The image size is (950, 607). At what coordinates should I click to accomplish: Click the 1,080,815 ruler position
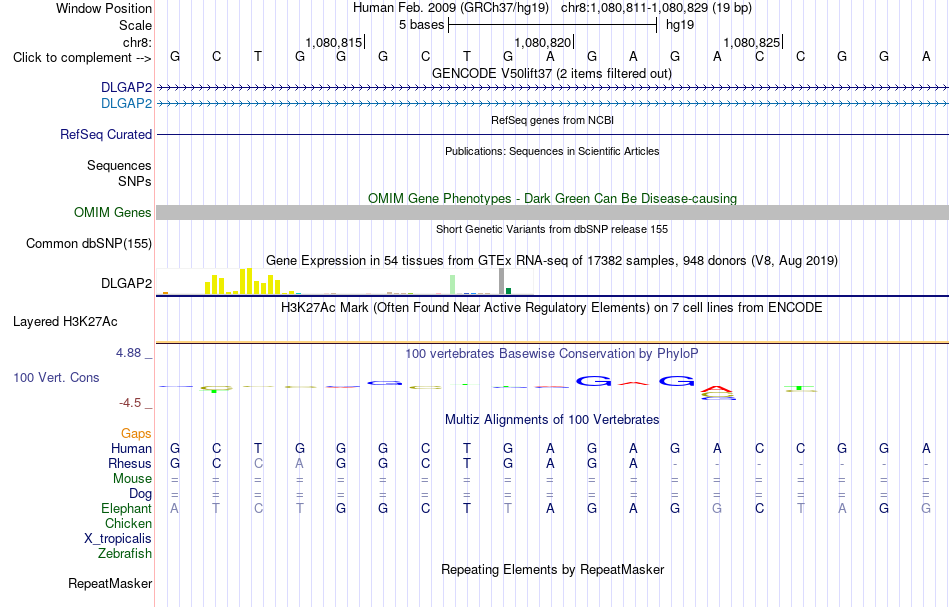click(x=333, y=42)
